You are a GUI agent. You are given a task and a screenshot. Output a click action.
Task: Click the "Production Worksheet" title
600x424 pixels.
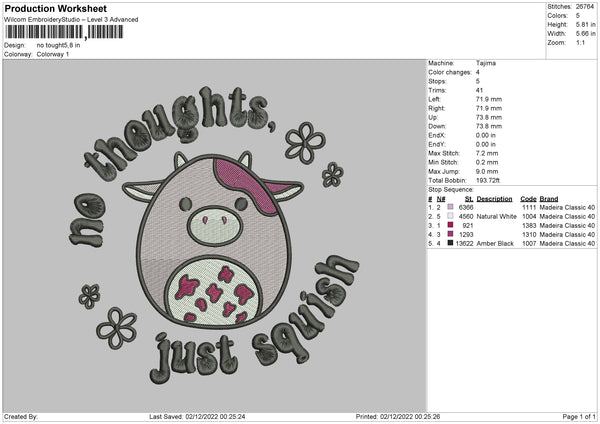click(x=55, y=8)
